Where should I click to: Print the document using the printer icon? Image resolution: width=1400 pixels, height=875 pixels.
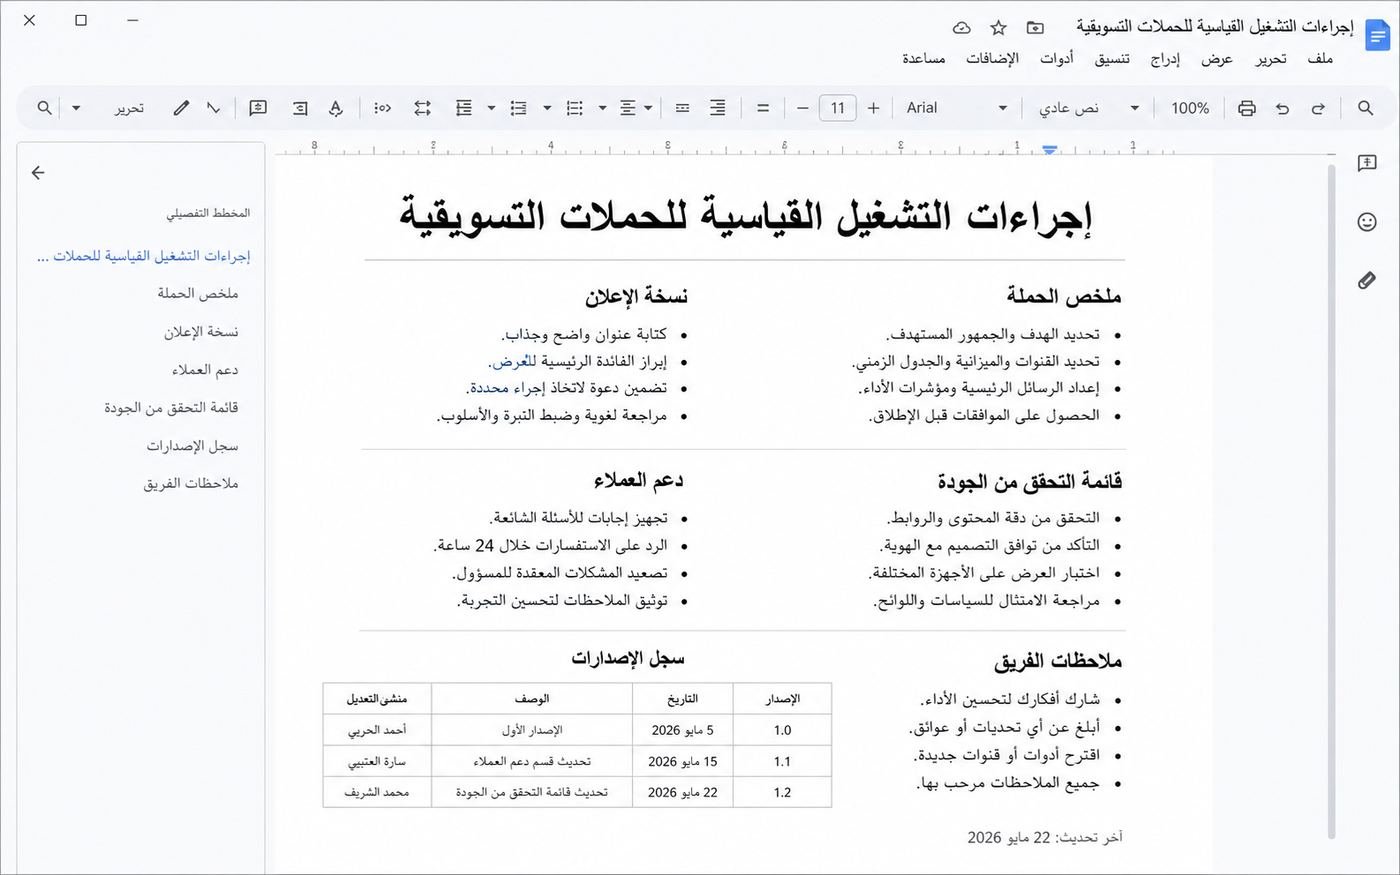tap(1246, 108)
